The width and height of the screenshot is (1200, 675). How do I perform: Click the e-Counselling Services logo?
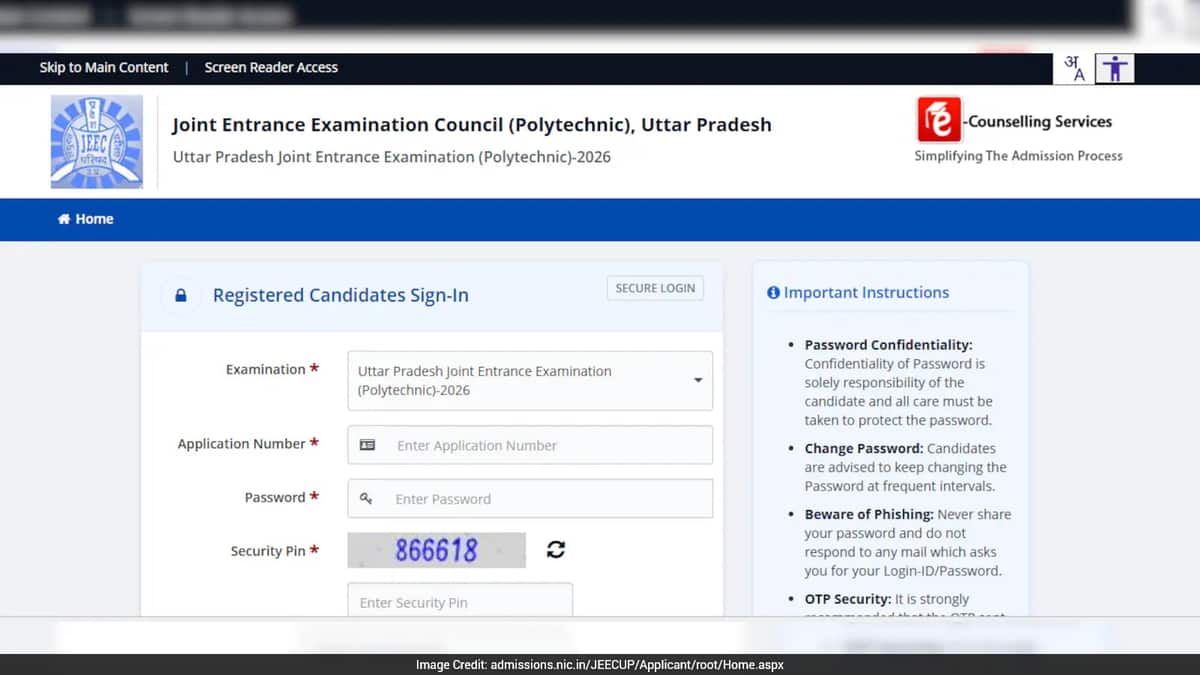pos(1014,121)
